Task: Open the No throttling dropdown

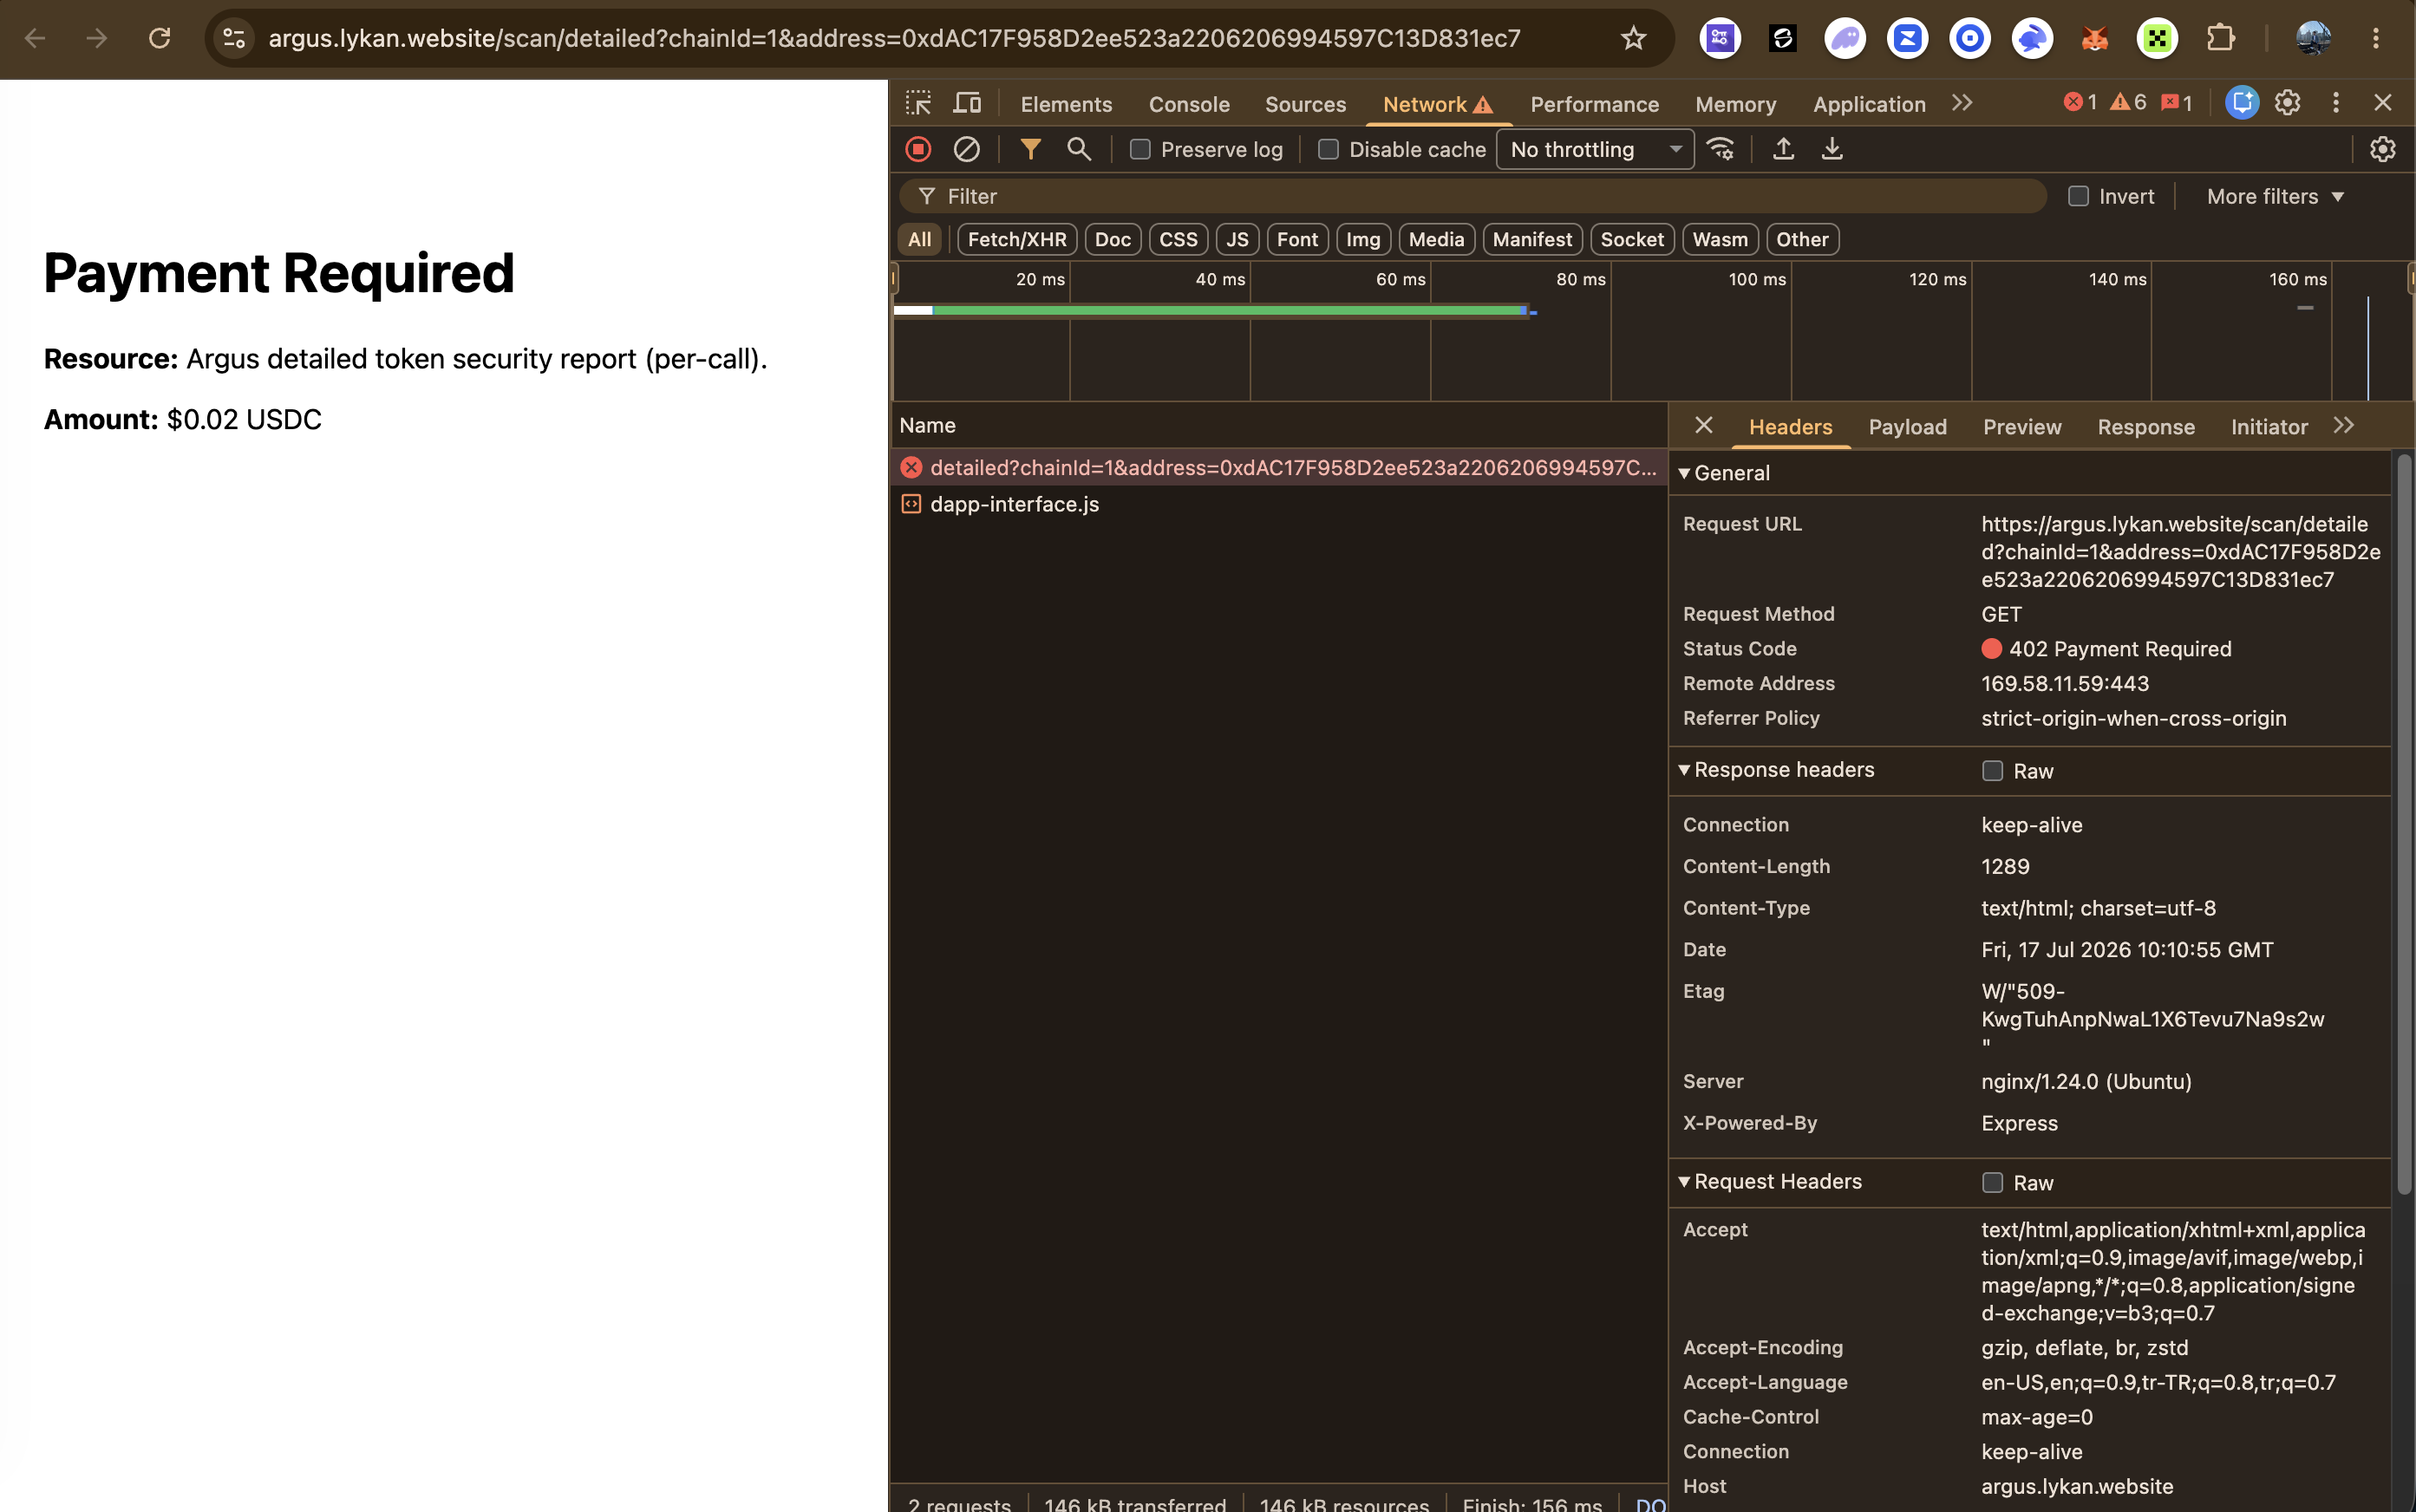Action: click(x=1595, y=149)
